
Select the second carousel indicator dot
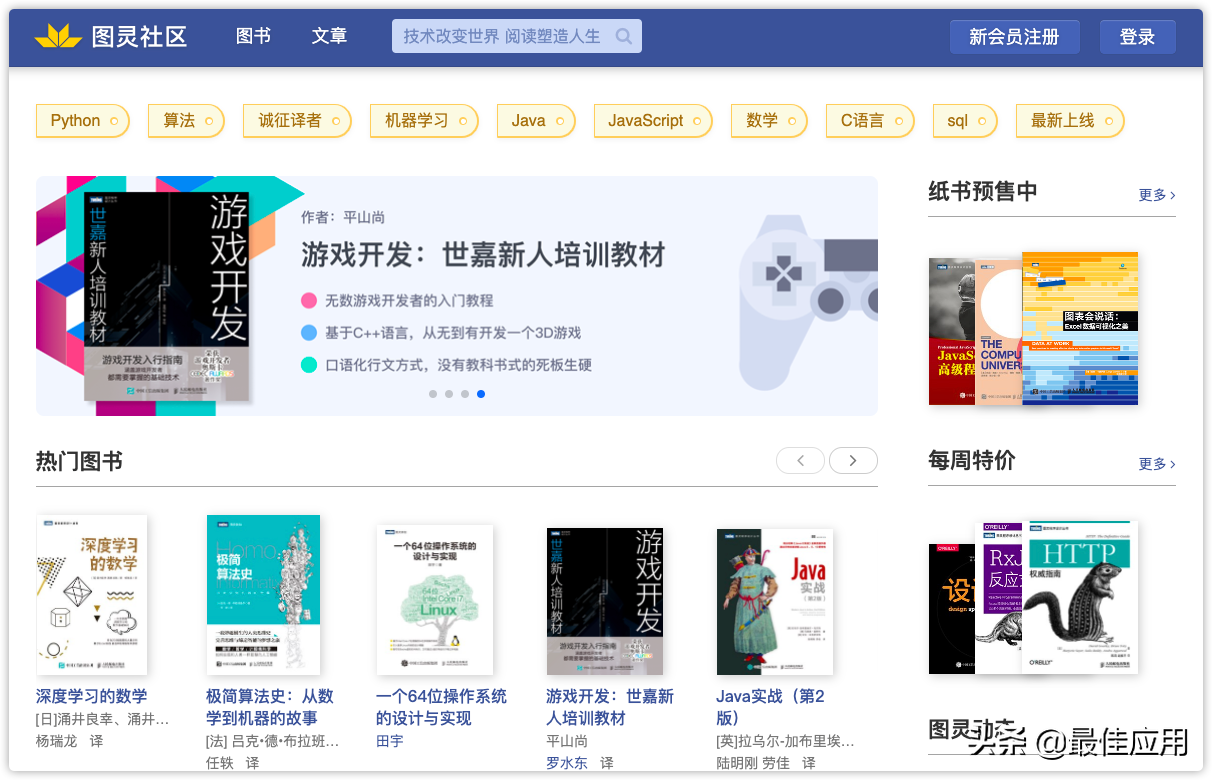pyautogui.click(x=449, y=394)
